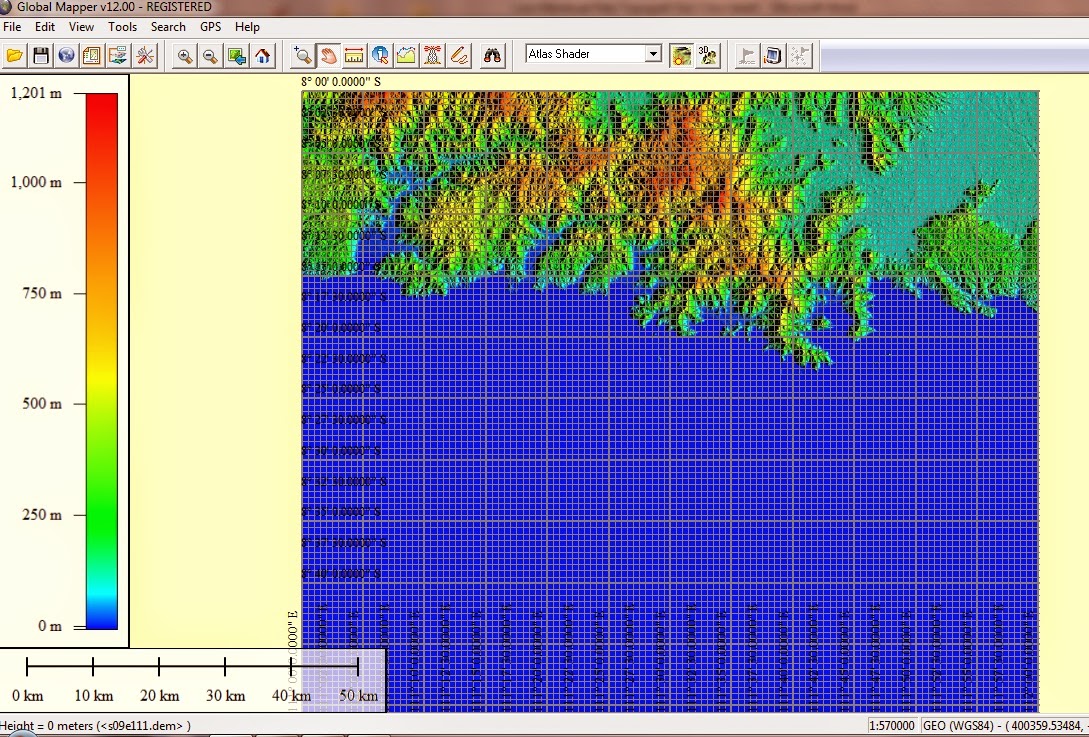The height and width of the screenshot is (737, 1089).
Task: Open the 3D view icon
Action: point(708,56)
